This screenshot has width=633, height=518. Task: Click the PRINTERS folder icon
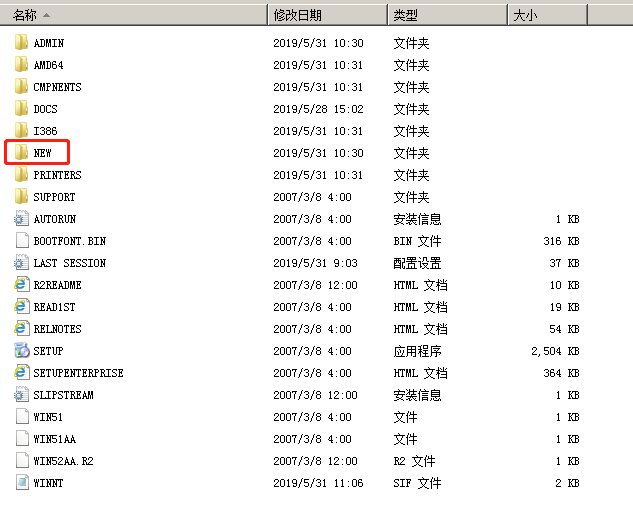[x=22, y=175]
